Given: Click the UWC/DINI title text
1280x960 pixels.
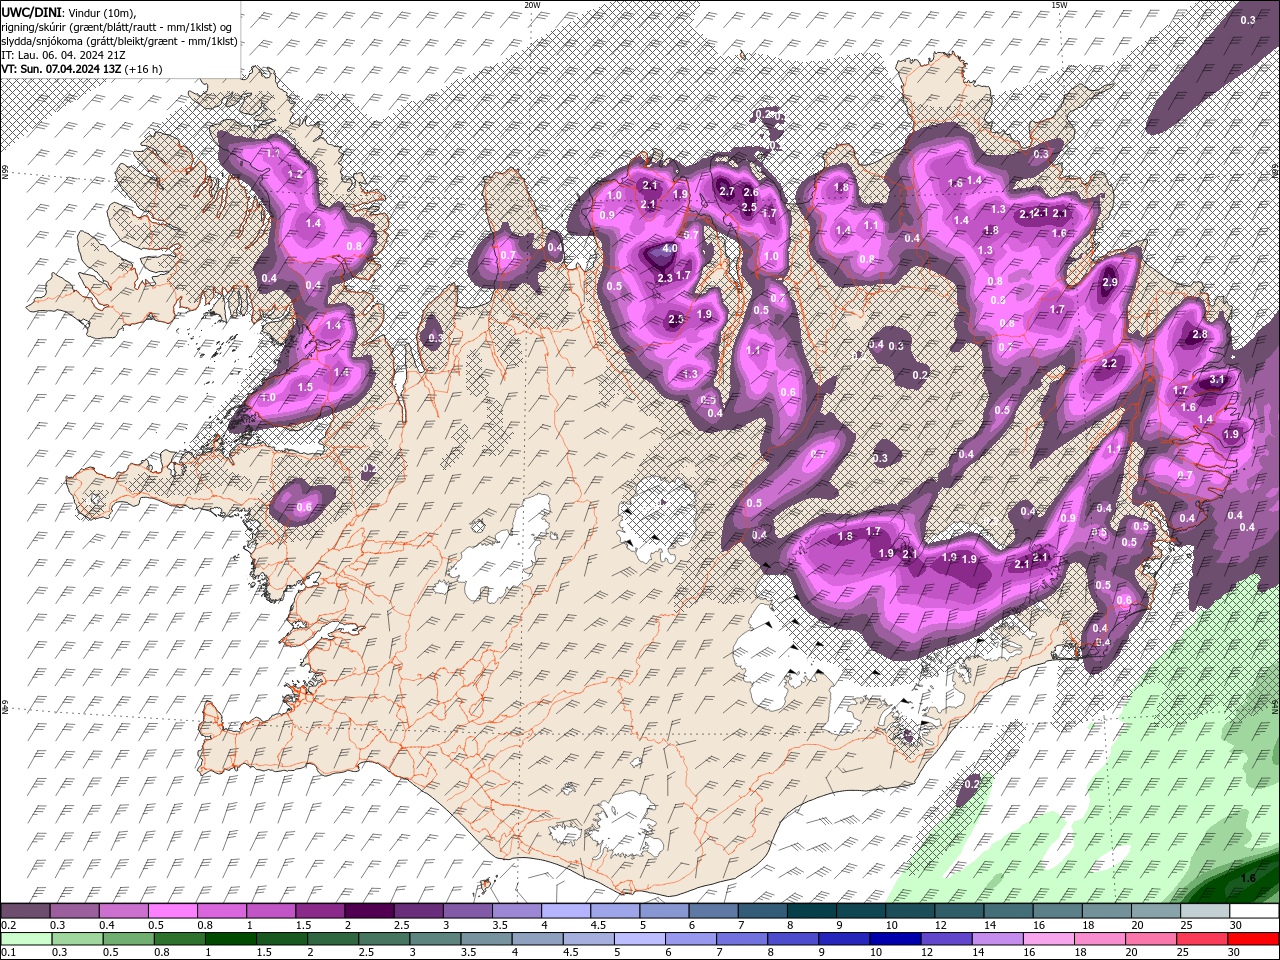Looking at the screenshot, I should [x=32, y=11].
